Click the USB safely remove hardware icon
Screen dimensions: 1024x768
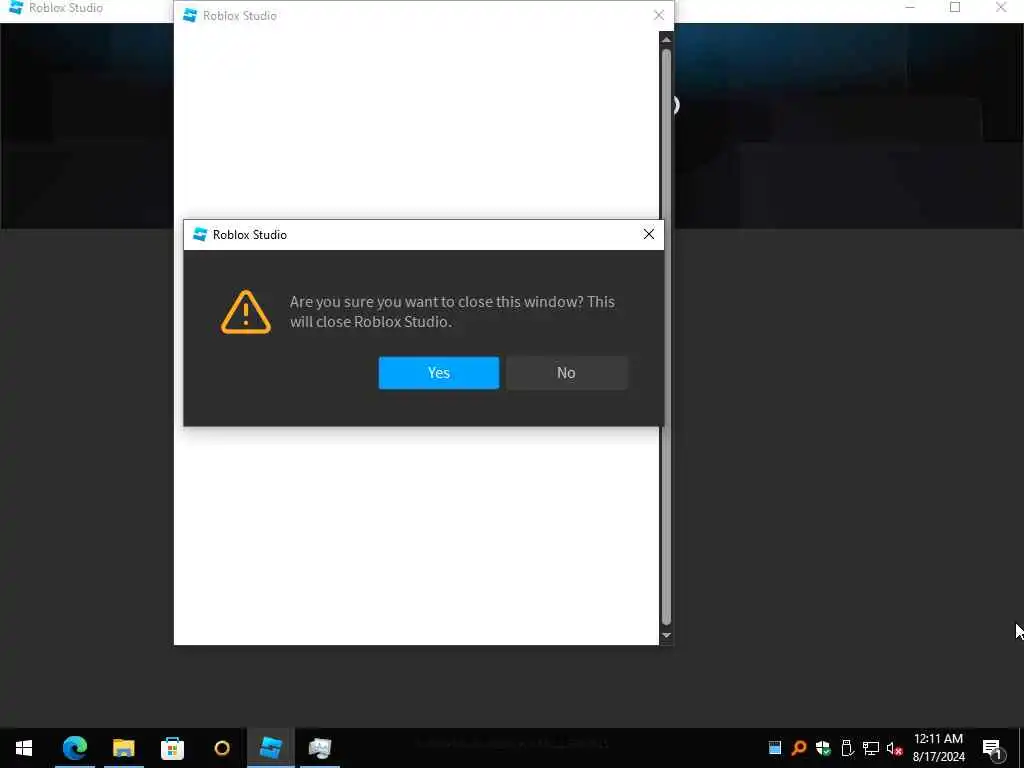point(847,748)
